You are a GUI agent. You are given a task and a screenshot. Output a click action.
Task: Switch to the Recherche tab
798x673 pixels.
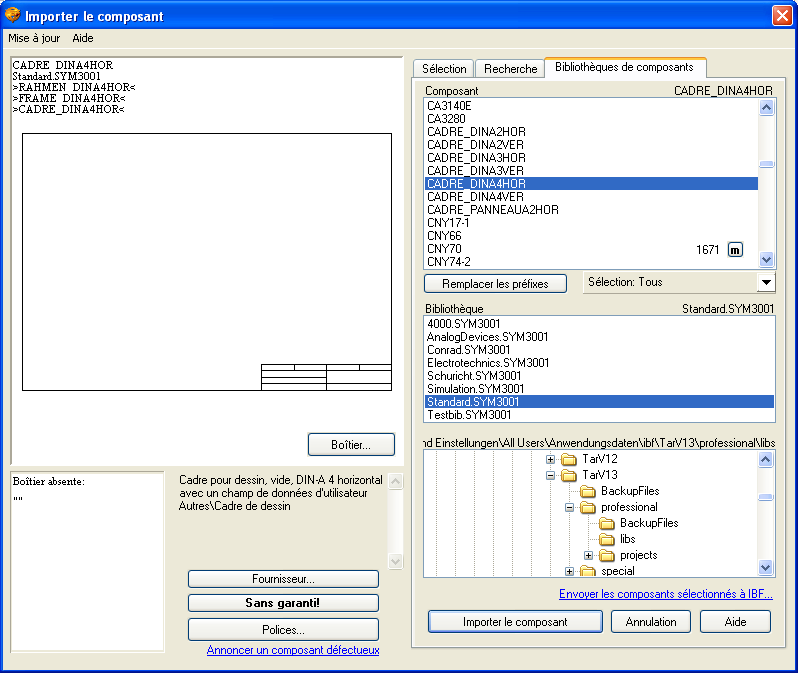pos(511,69)
